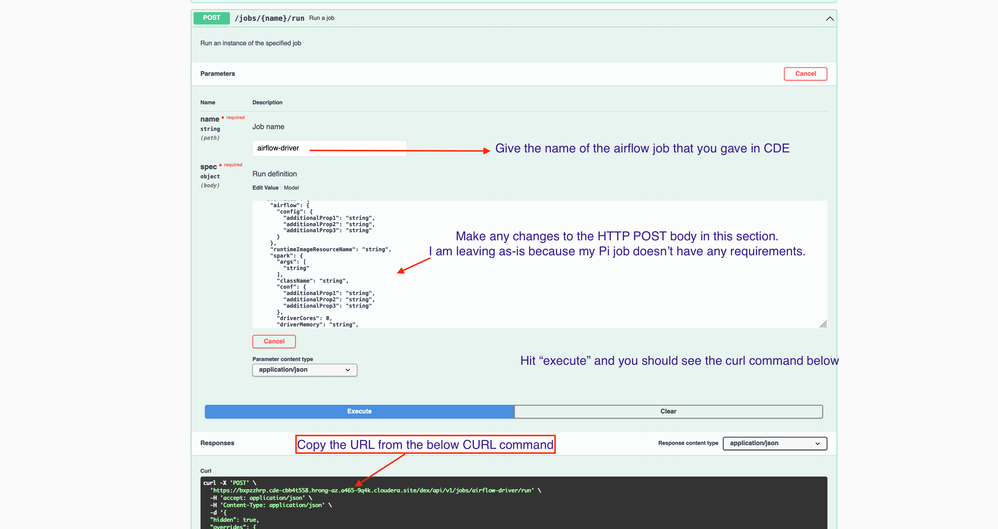Select the Edit Value tab
Viewport: 998px width, 529px height.
265,188
